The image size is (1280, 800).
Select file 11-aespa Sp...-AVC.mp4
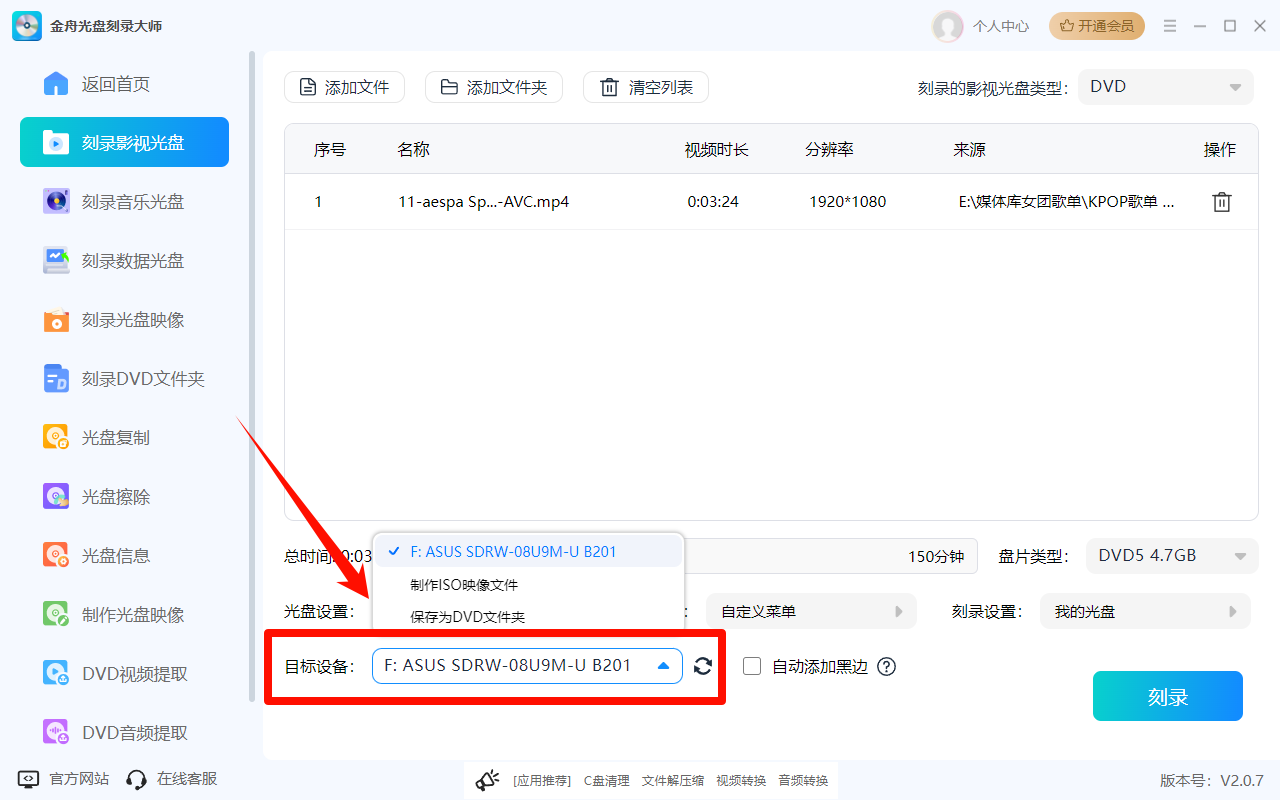pyautogui.click(x=483, y=202)
